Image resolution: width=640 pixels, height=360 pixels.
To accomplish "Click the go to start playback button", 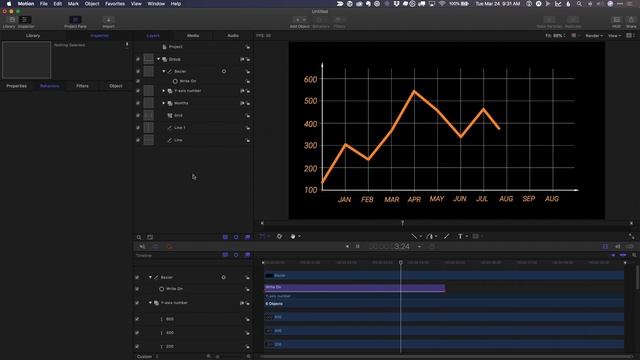I will click(347, 247).
